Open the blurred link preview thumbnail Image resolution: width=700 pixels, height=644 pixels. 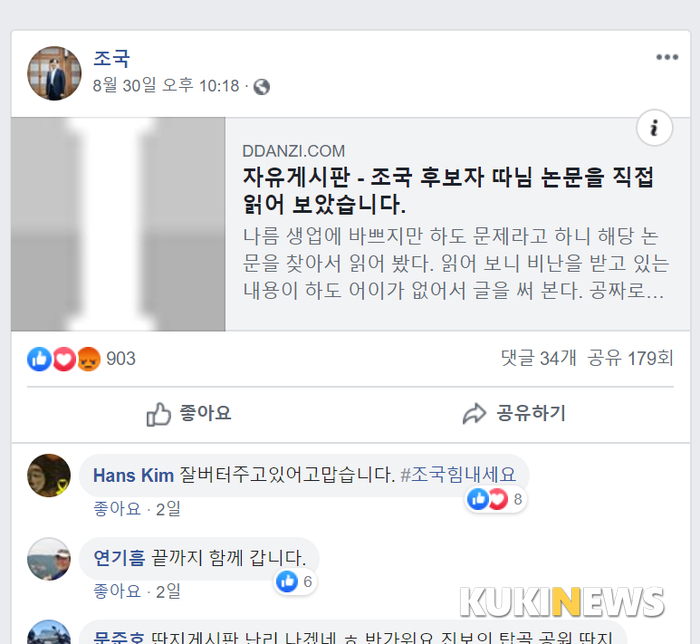[118, 224]
